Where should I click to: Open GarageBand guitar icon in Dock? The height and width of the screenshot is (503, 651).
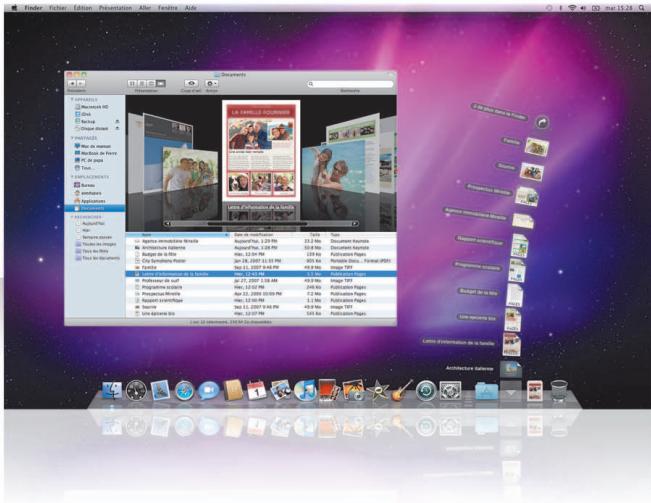pyautogui.click(x=402, y=390)
